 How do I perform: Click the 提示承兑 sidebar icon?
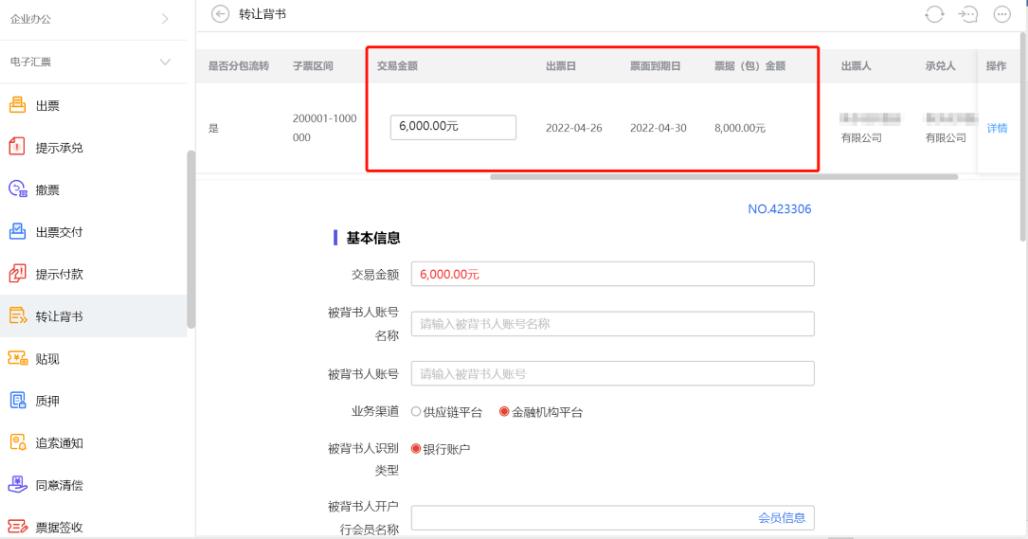[17, 147]
